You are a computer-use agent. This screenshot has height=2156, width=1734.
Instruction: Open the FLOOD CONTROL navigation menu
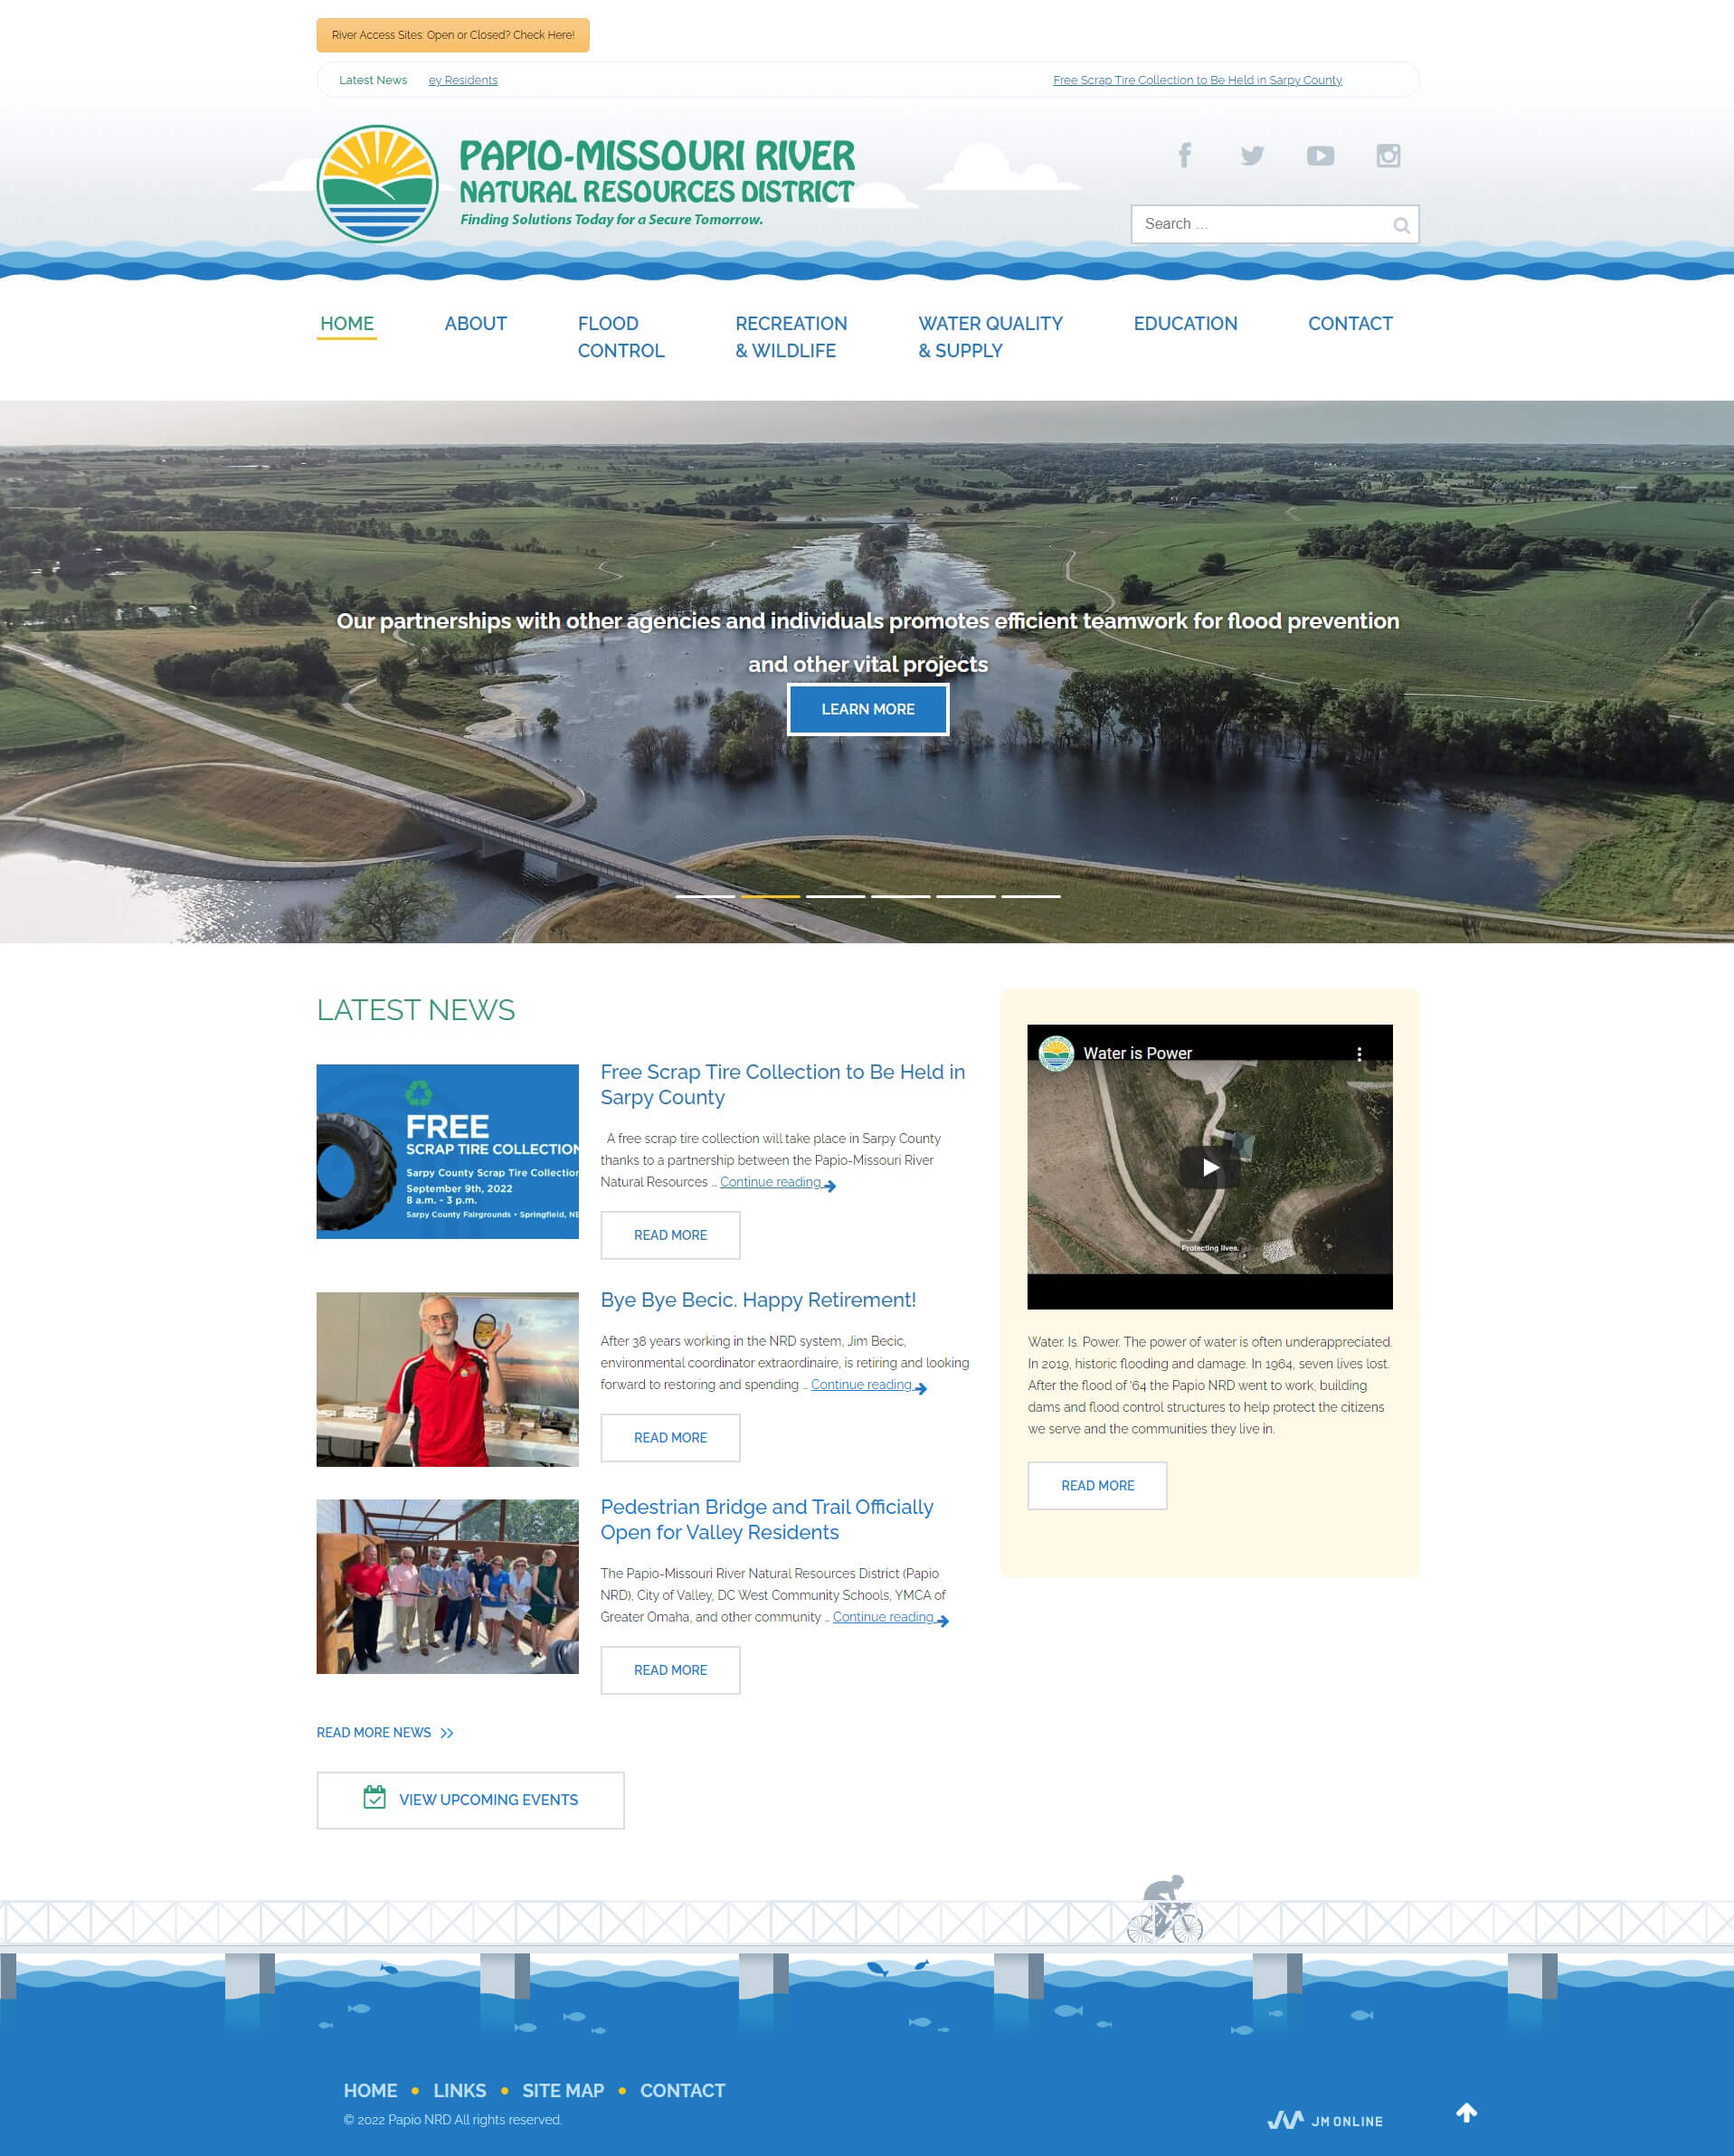621,337
